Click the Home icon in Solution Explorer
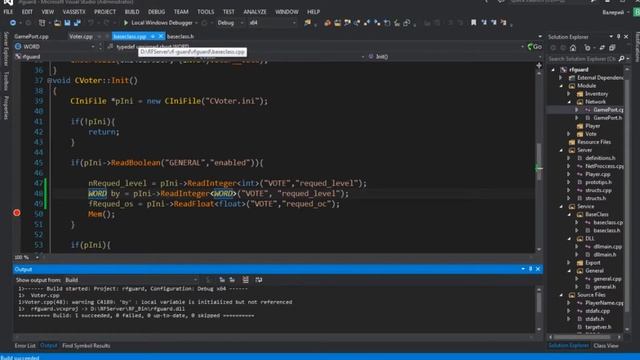 pos(573,48)
